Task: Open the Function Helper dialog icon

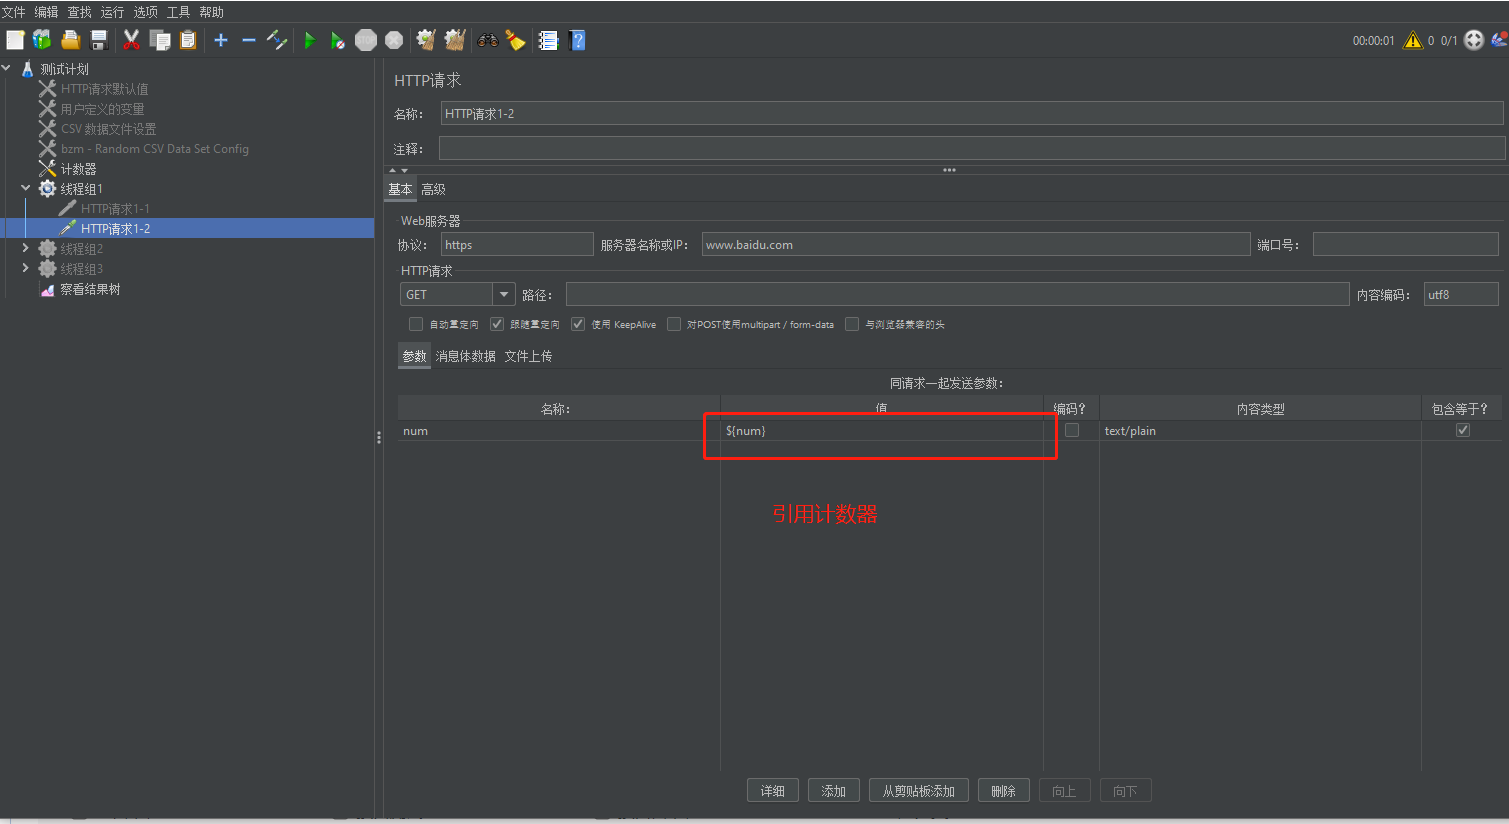Action: 548,40
